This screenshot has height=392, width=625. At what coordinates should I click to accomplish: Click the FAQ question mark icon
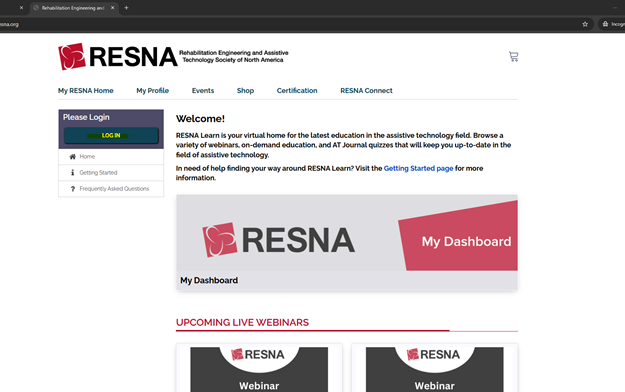pyautogui.click(x=73, y=189)
